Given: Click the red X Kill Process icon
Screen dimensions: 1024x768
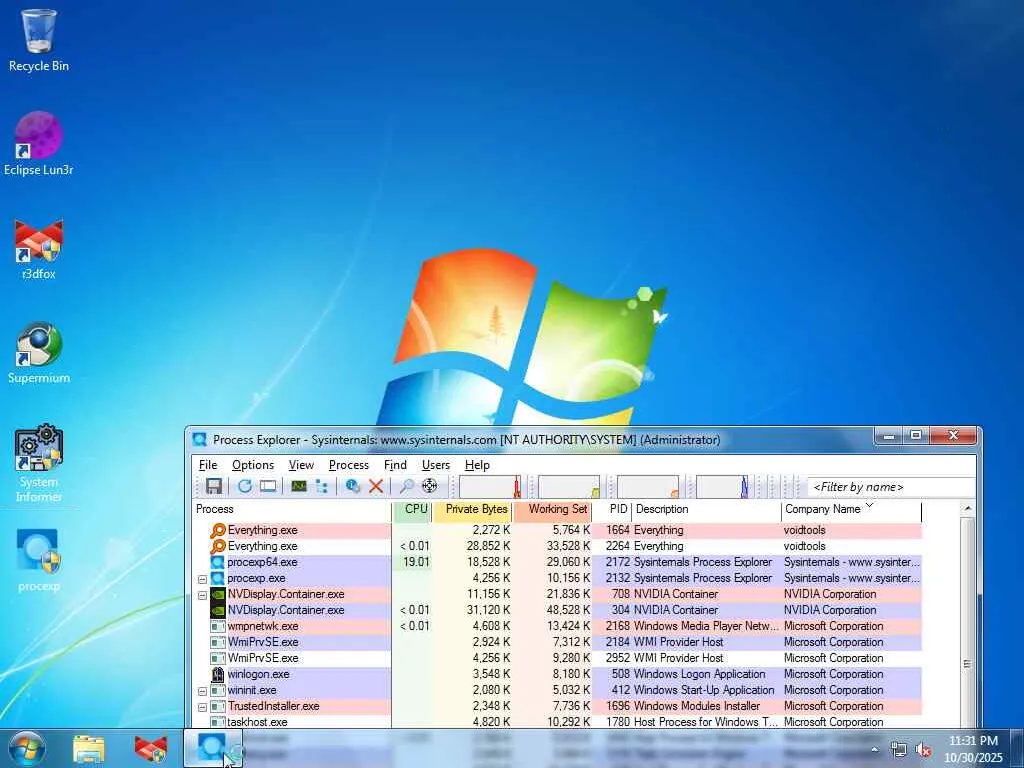Looking at the screenshot, I should point(376,486).
